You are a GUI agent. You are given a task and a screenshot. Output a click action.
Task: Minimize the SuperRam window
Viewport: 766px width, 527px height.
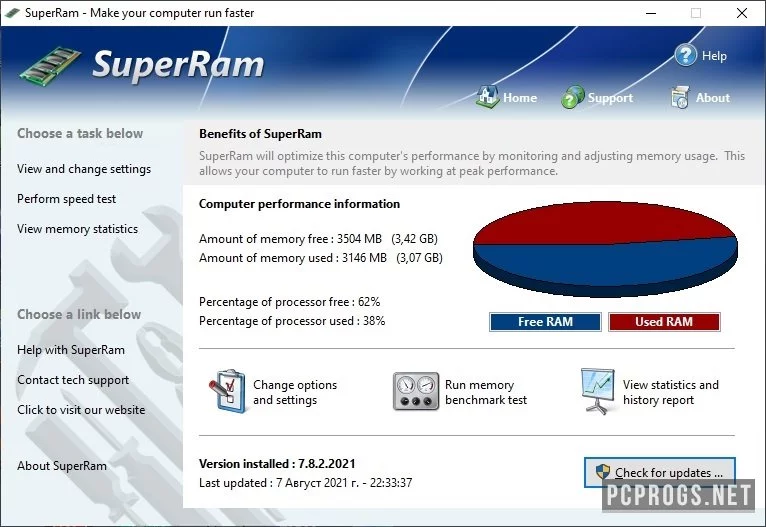[651, 13]
